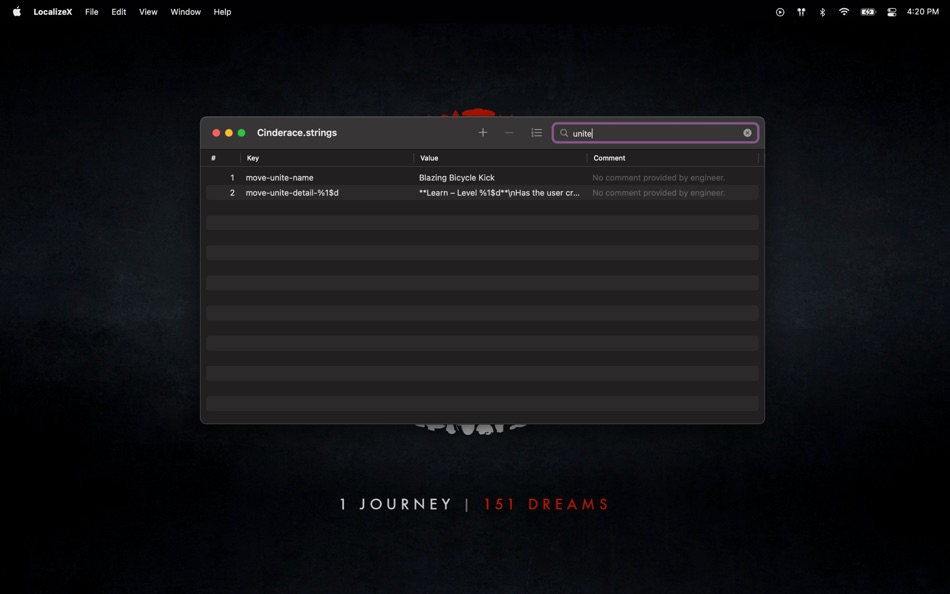Viewport: 950px width, 594px height.
Task: Close the Cinderace.strings window
Action: 216,133
